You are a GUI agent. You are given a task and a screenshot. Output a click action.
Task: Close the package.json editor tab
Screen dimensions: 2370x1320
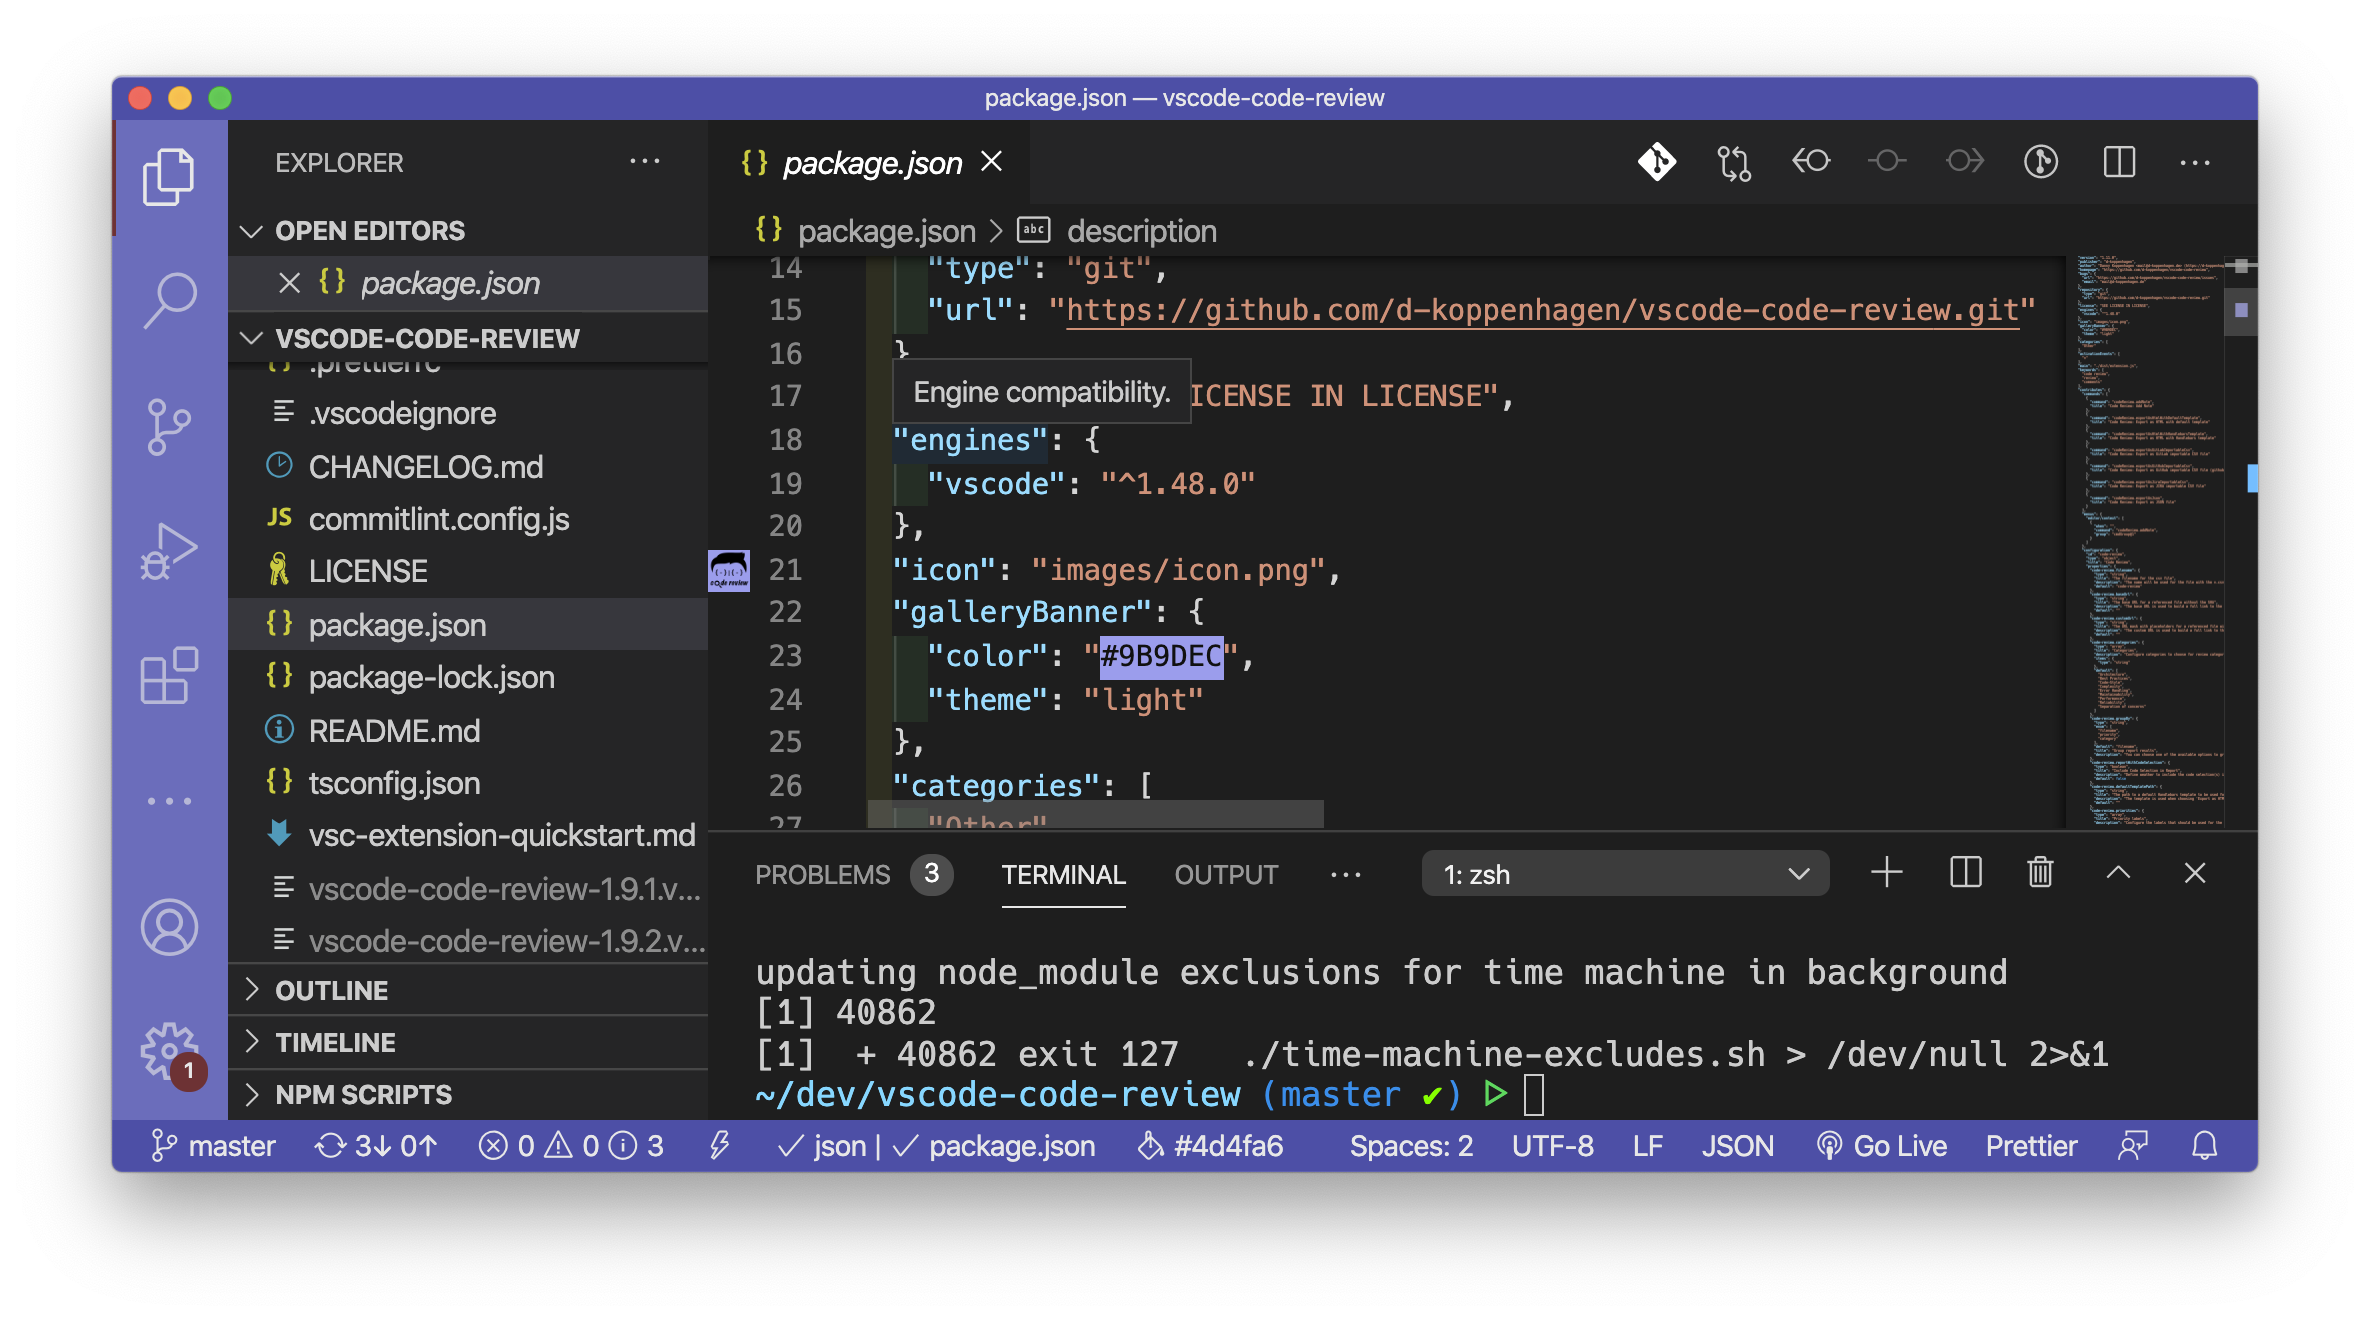pos(991,162)
